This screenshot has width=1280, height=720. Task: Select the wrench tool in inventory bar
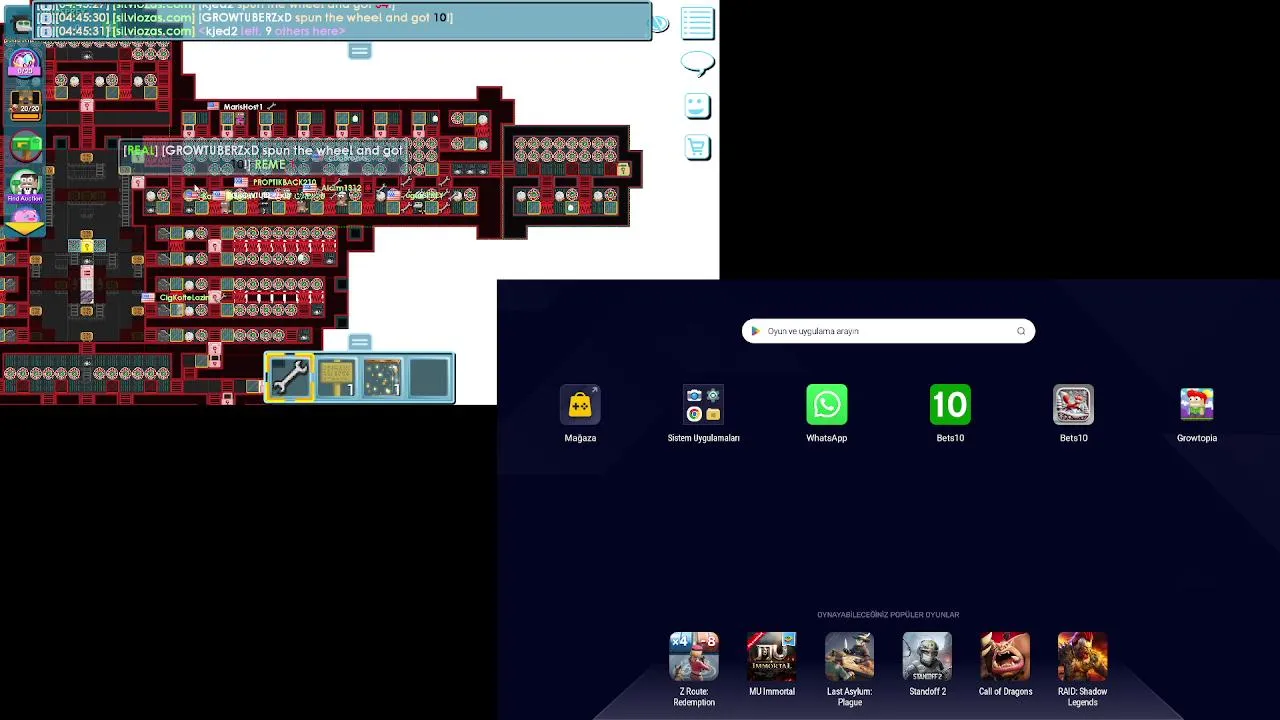(289, 378)
